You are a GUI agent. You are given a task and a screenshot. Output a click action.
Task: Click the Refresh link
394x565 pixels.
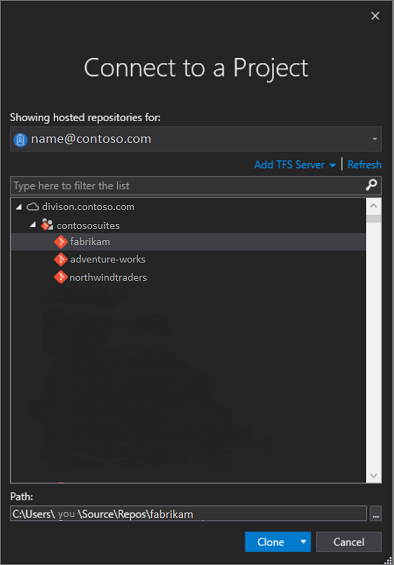point(364,165)
